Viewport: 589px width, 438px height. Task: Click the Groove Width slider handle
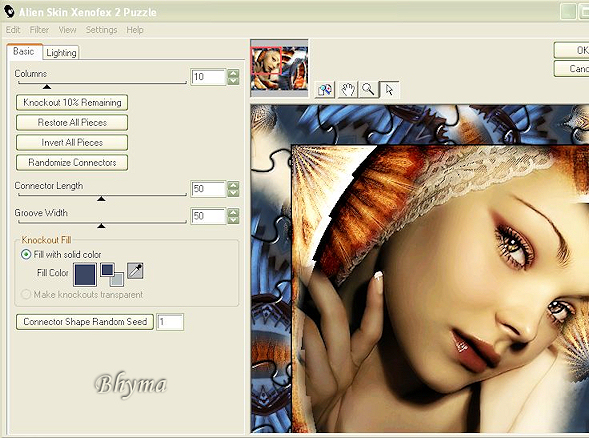click(101, 226)
